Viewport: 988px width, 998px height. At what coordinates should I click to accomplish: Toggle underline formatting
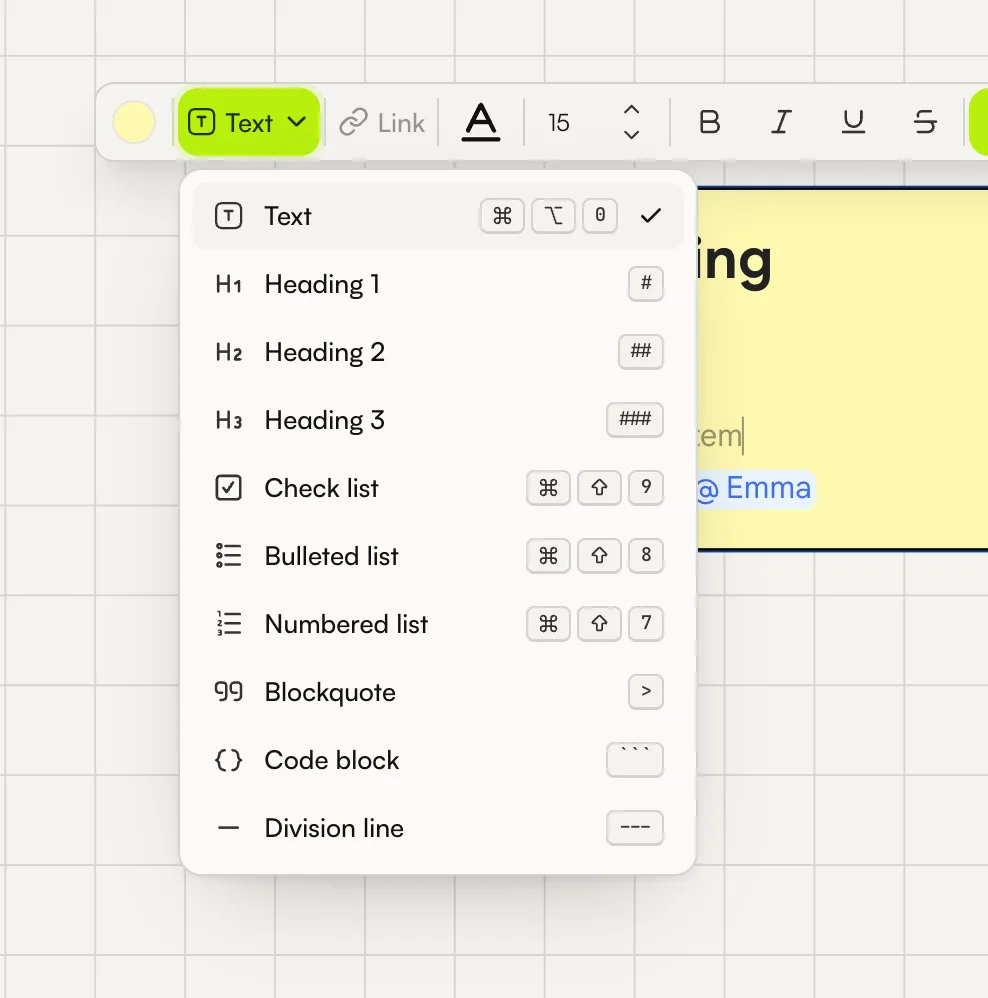[853, 122]
